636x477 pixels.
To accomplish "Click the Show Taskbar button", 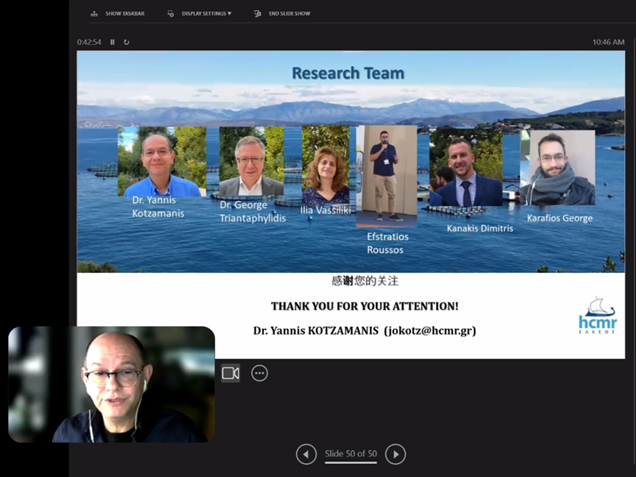I will pyautogui.click(x=118, y=13).
